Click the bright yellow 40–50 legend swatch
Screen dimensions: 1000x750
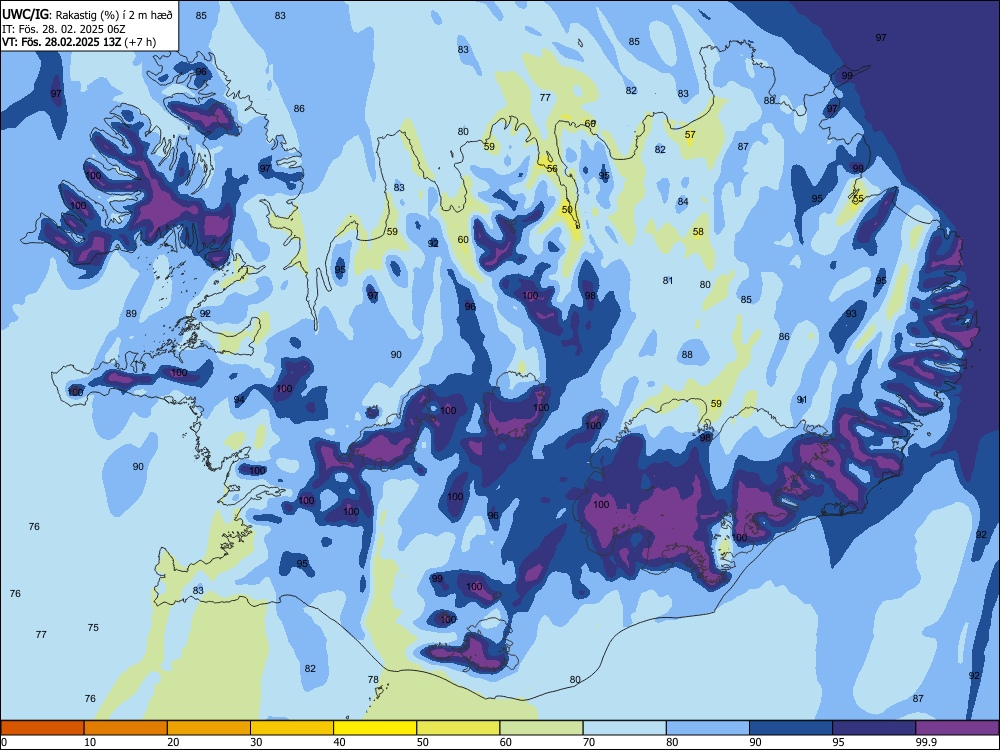click(375, 728)
